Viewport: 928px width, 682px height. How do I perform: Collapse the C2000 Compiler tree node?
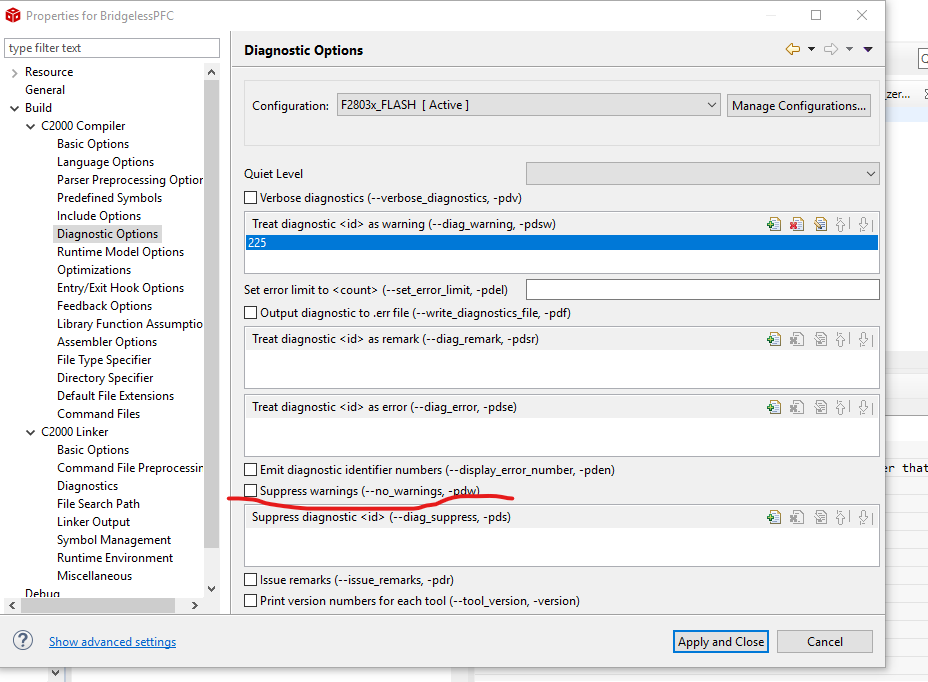[x=31, y=126]
